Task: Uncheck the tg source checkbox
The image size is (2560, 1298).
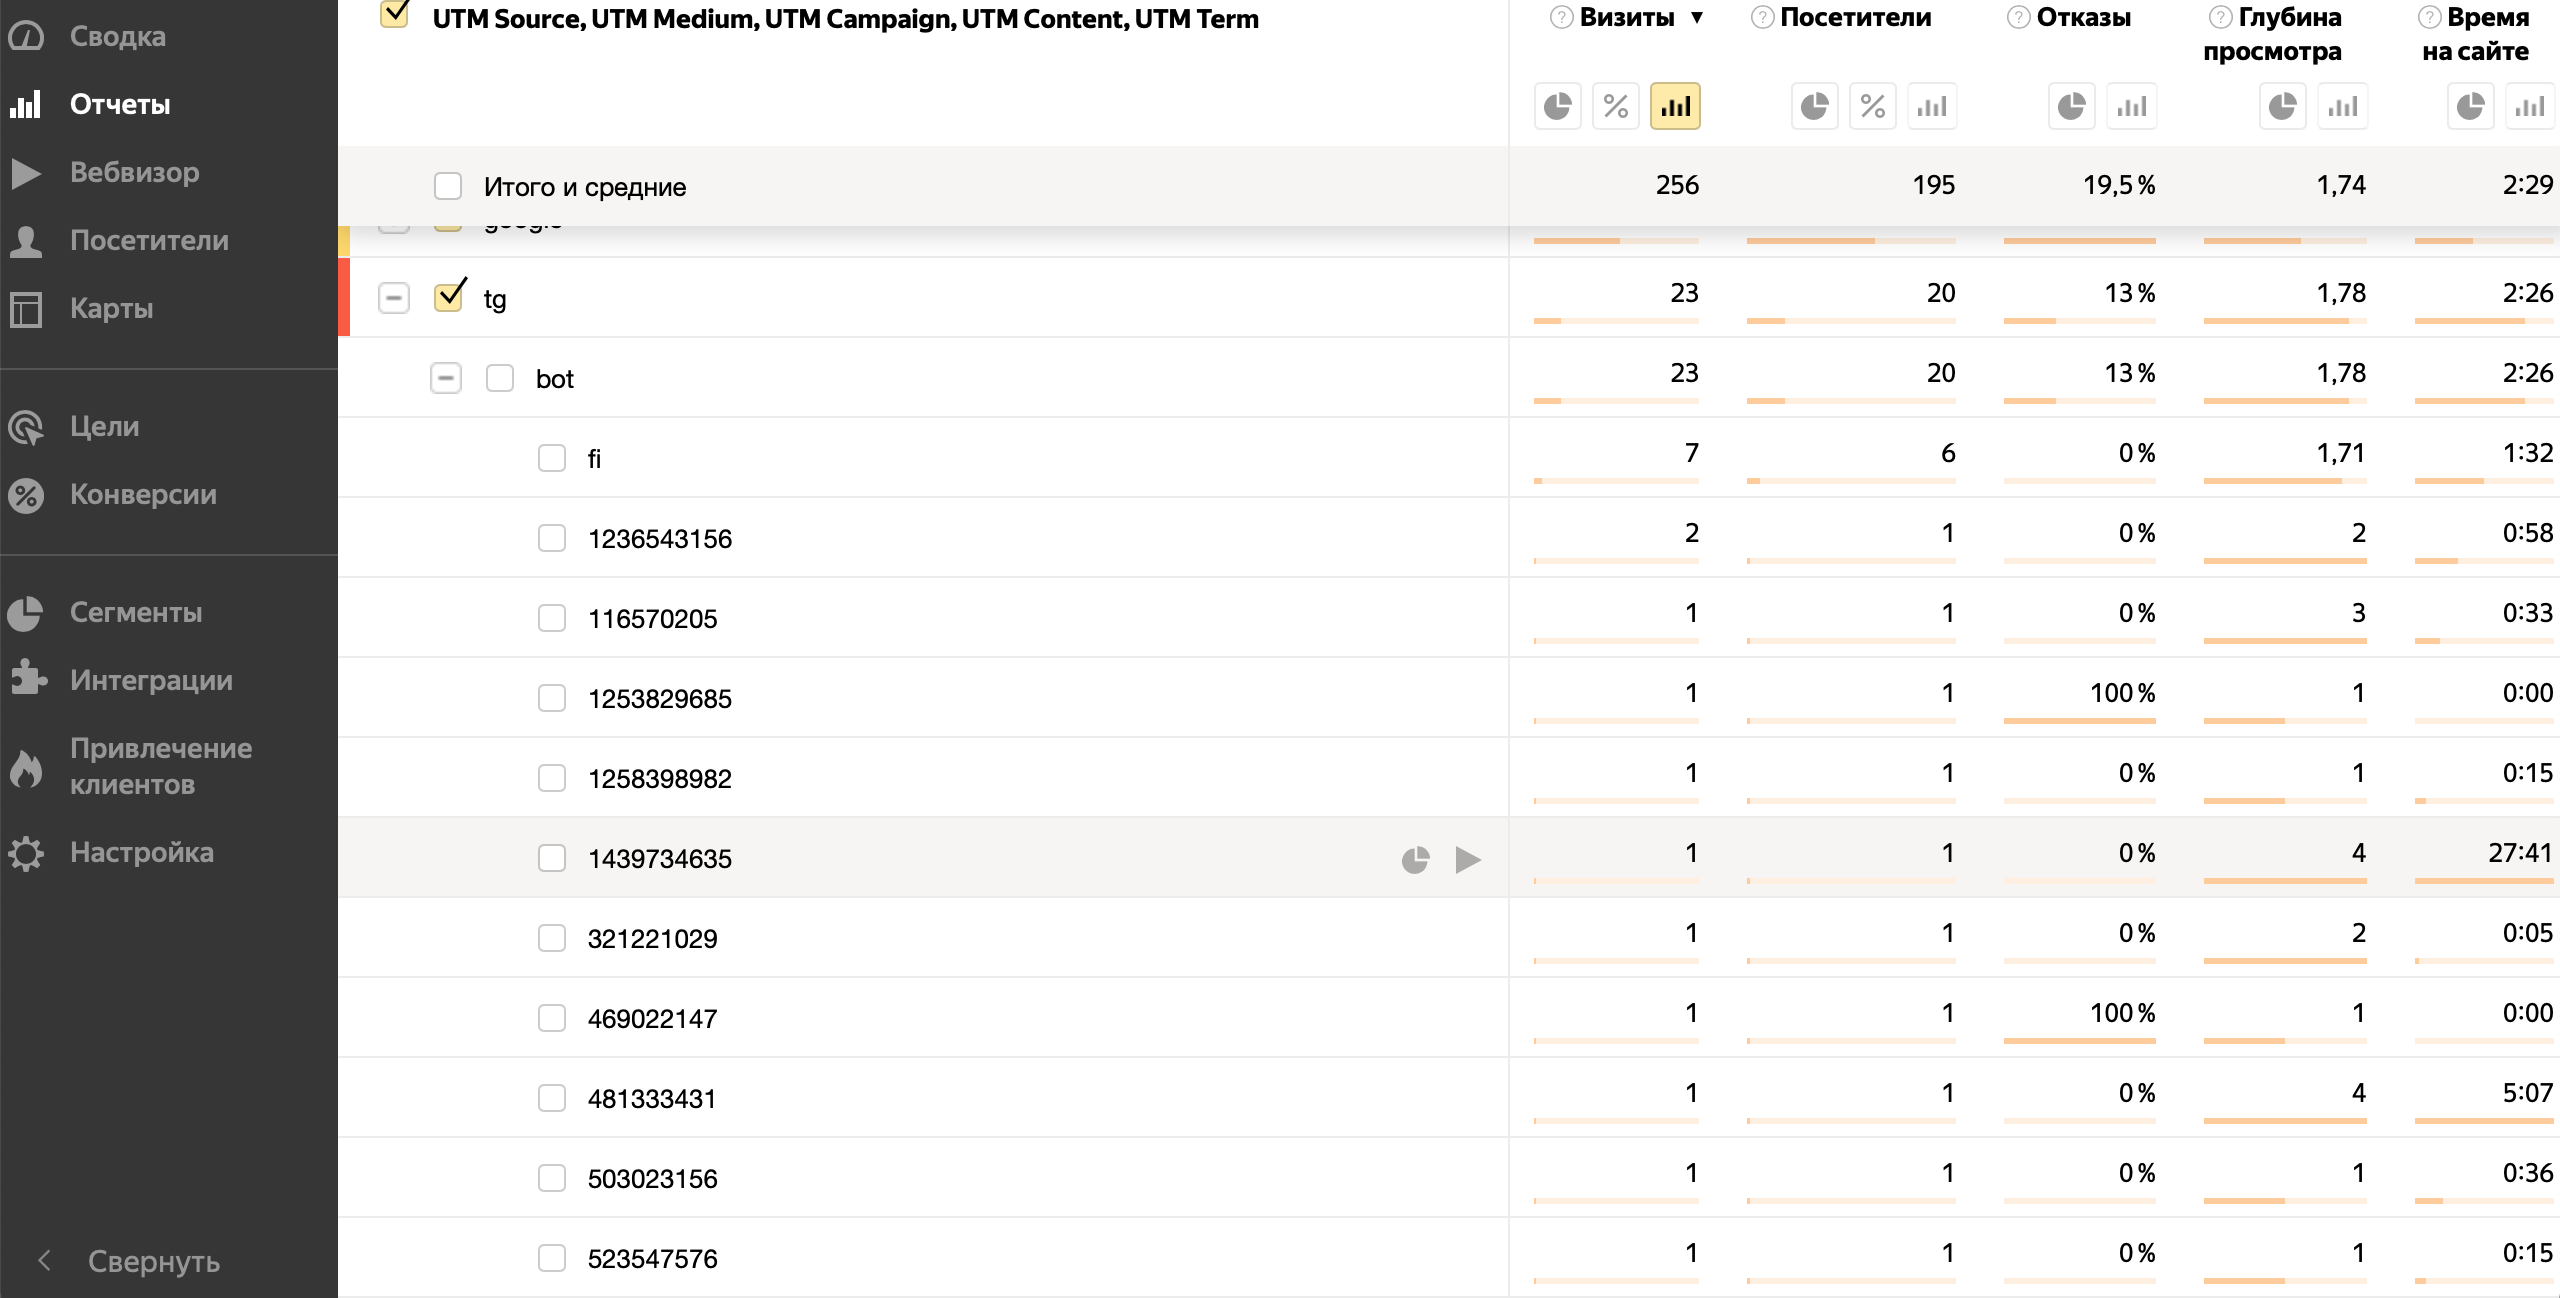Action: click(x=449, y=297)
